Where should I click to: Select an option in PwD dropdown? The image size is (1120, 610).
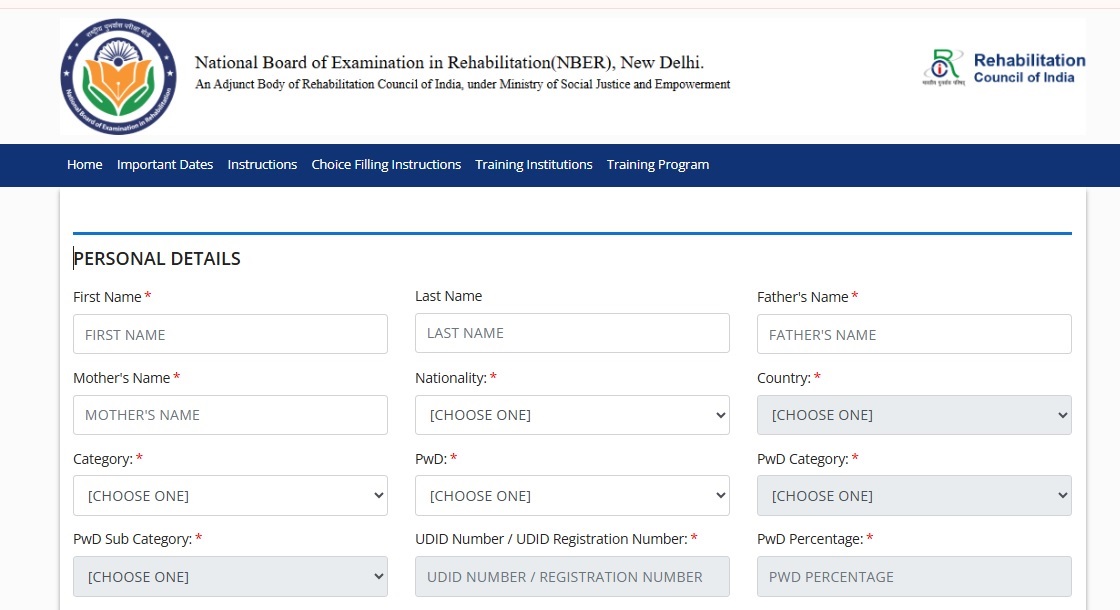(572, 496)
